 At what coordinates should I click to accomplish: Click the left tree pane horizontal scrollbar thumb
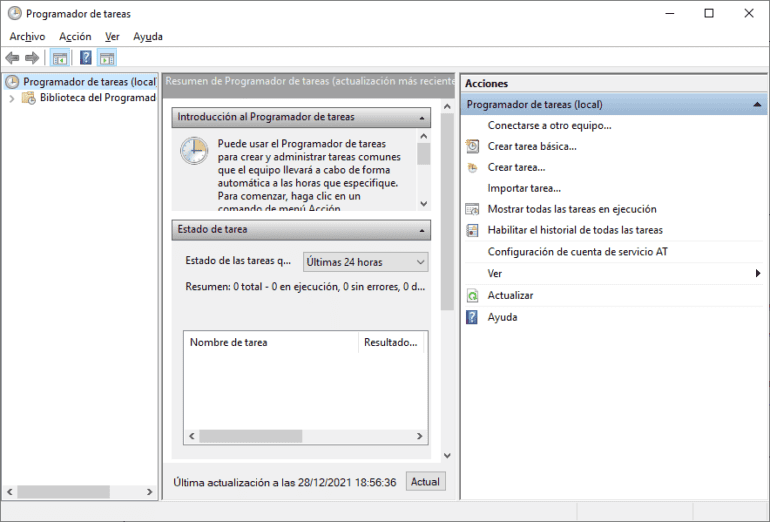coord(63,492)
